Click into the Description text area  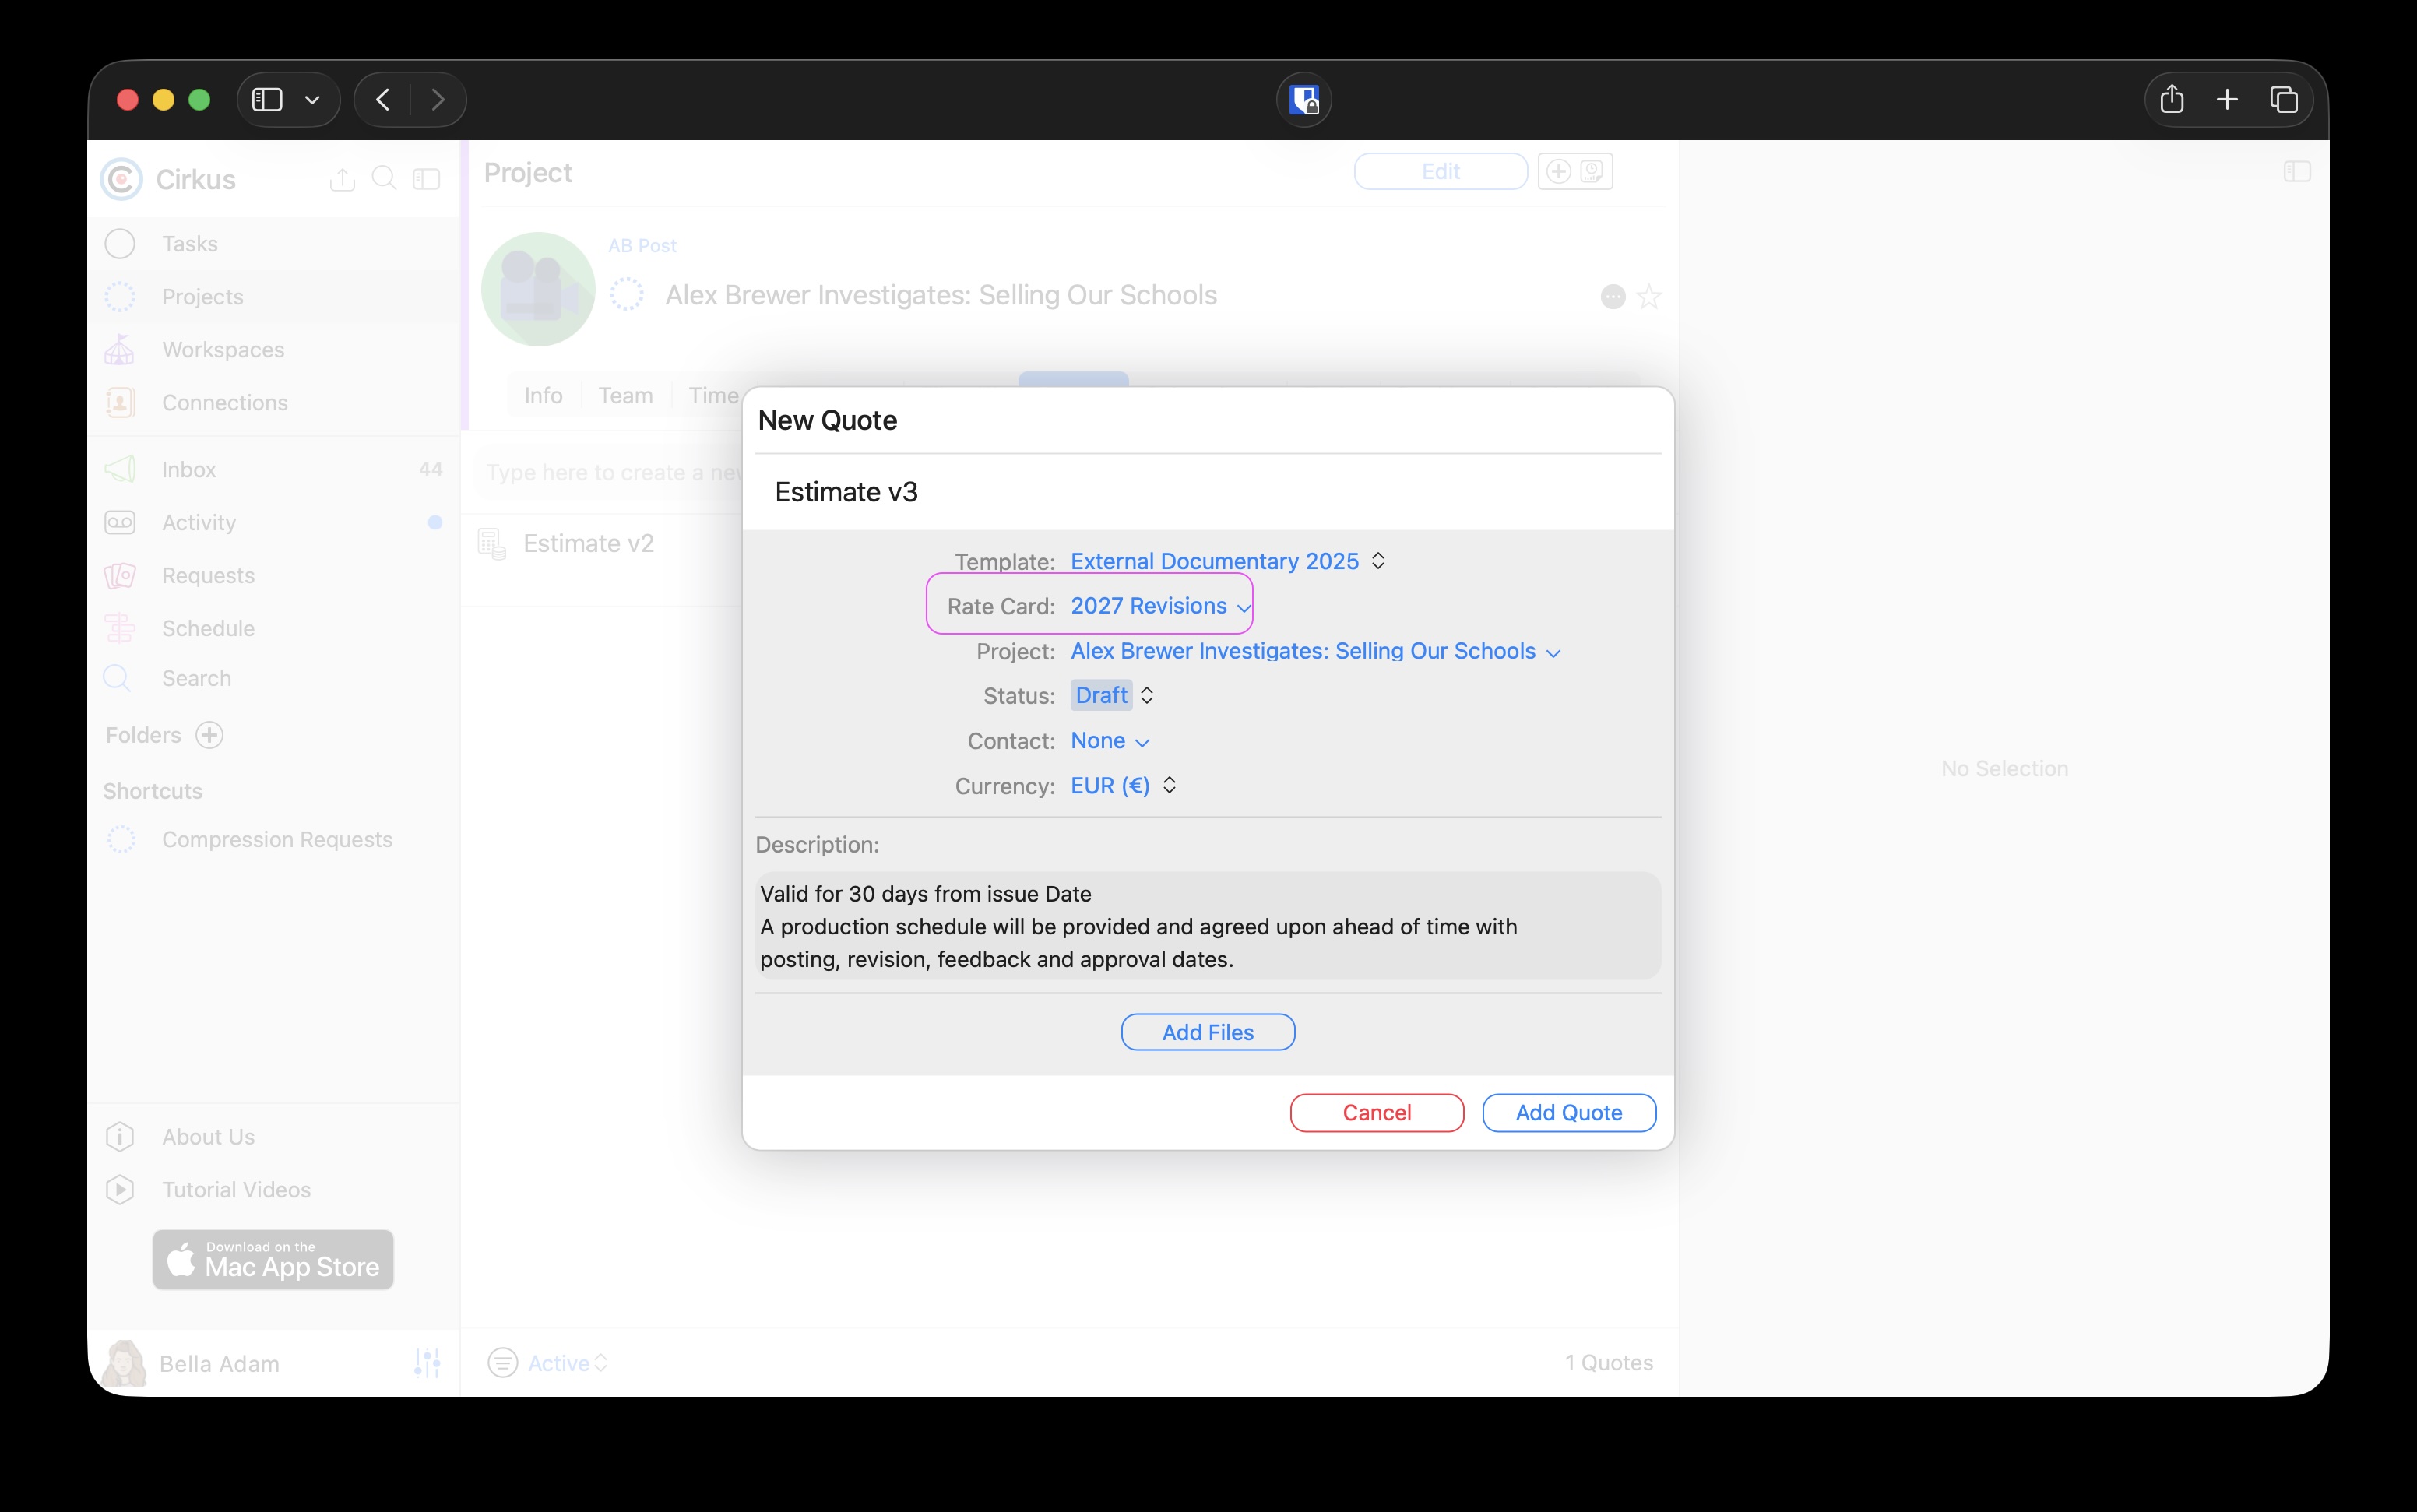(x=1208, y=926)
